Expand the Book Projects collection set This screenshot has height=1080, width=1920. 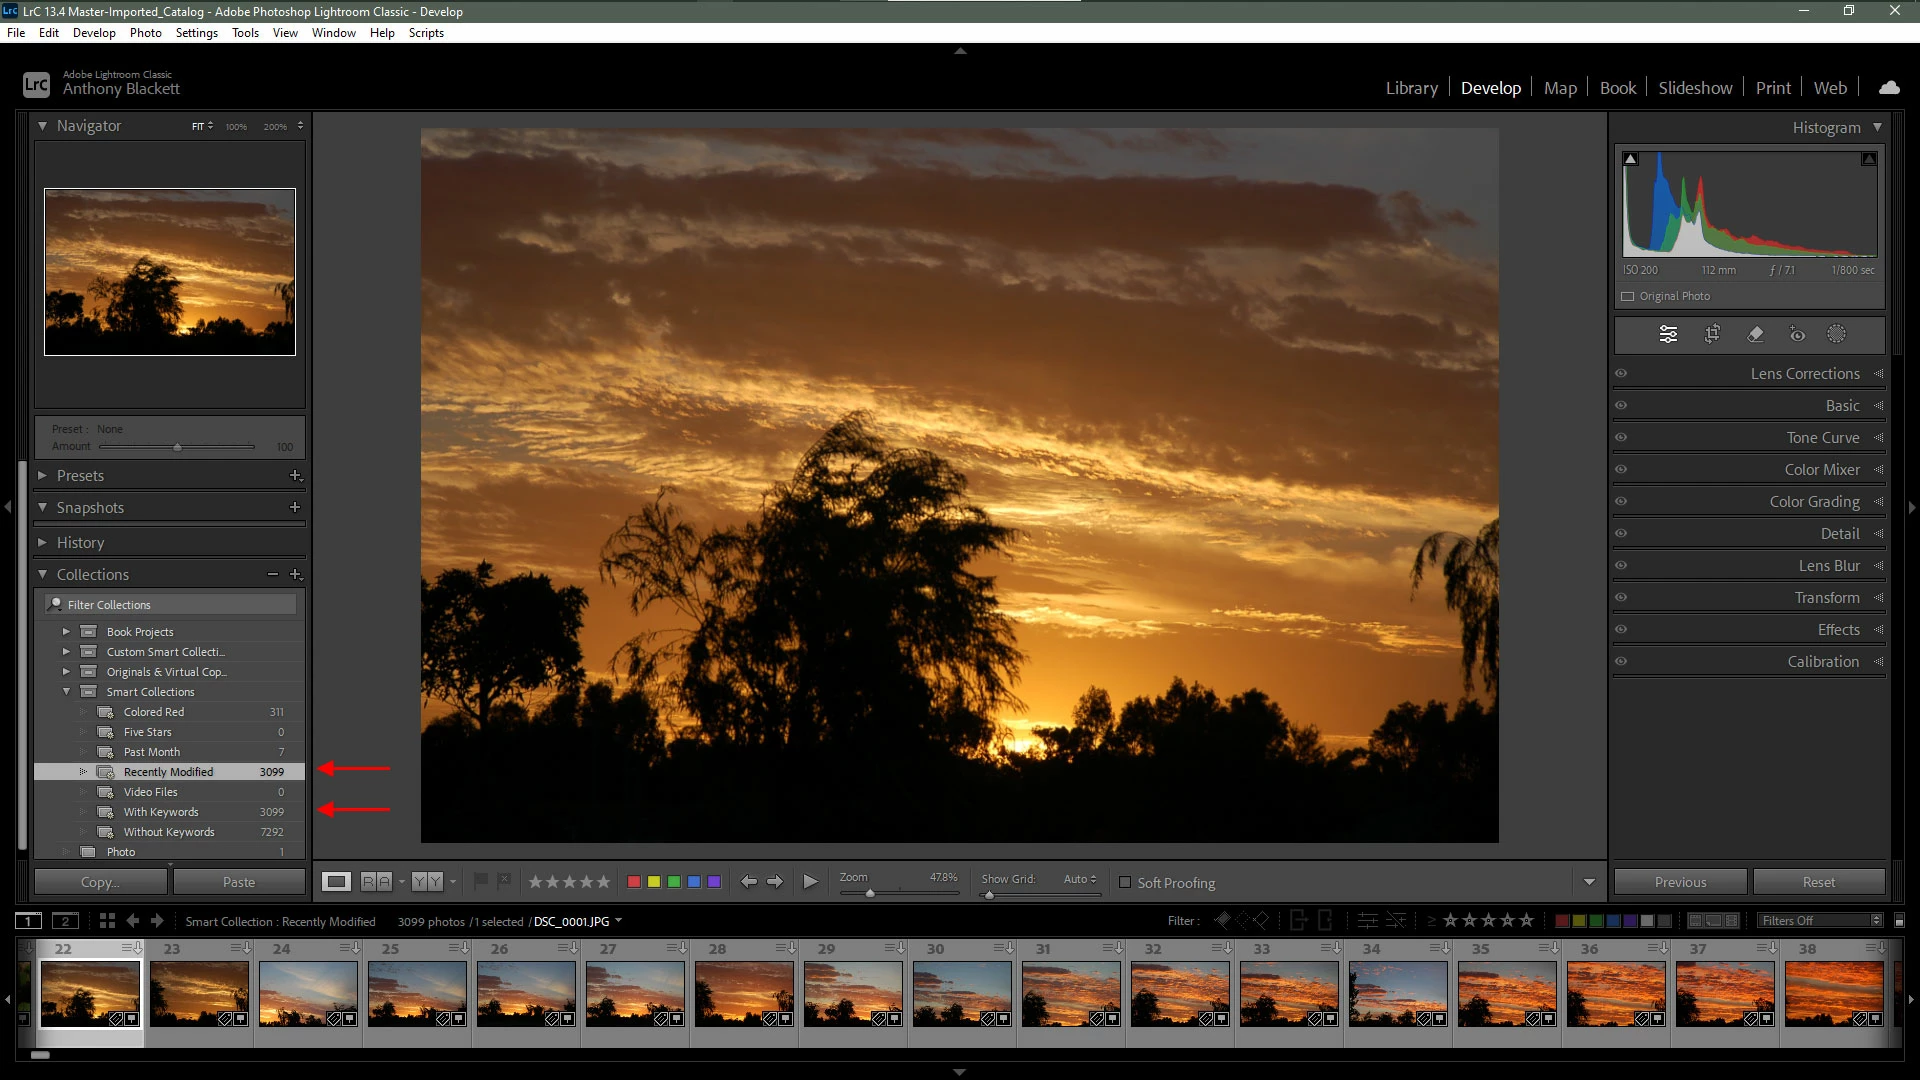click(x=66, y=632)
